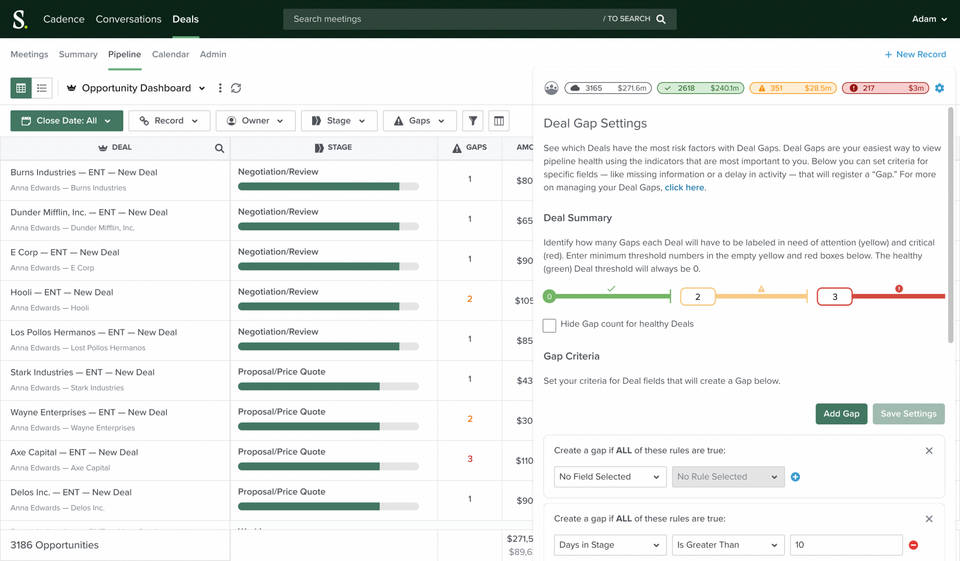Refresh the Opportunity Dashboard
The height and width of the screenshot is (561, 960).
pos(236,88)
